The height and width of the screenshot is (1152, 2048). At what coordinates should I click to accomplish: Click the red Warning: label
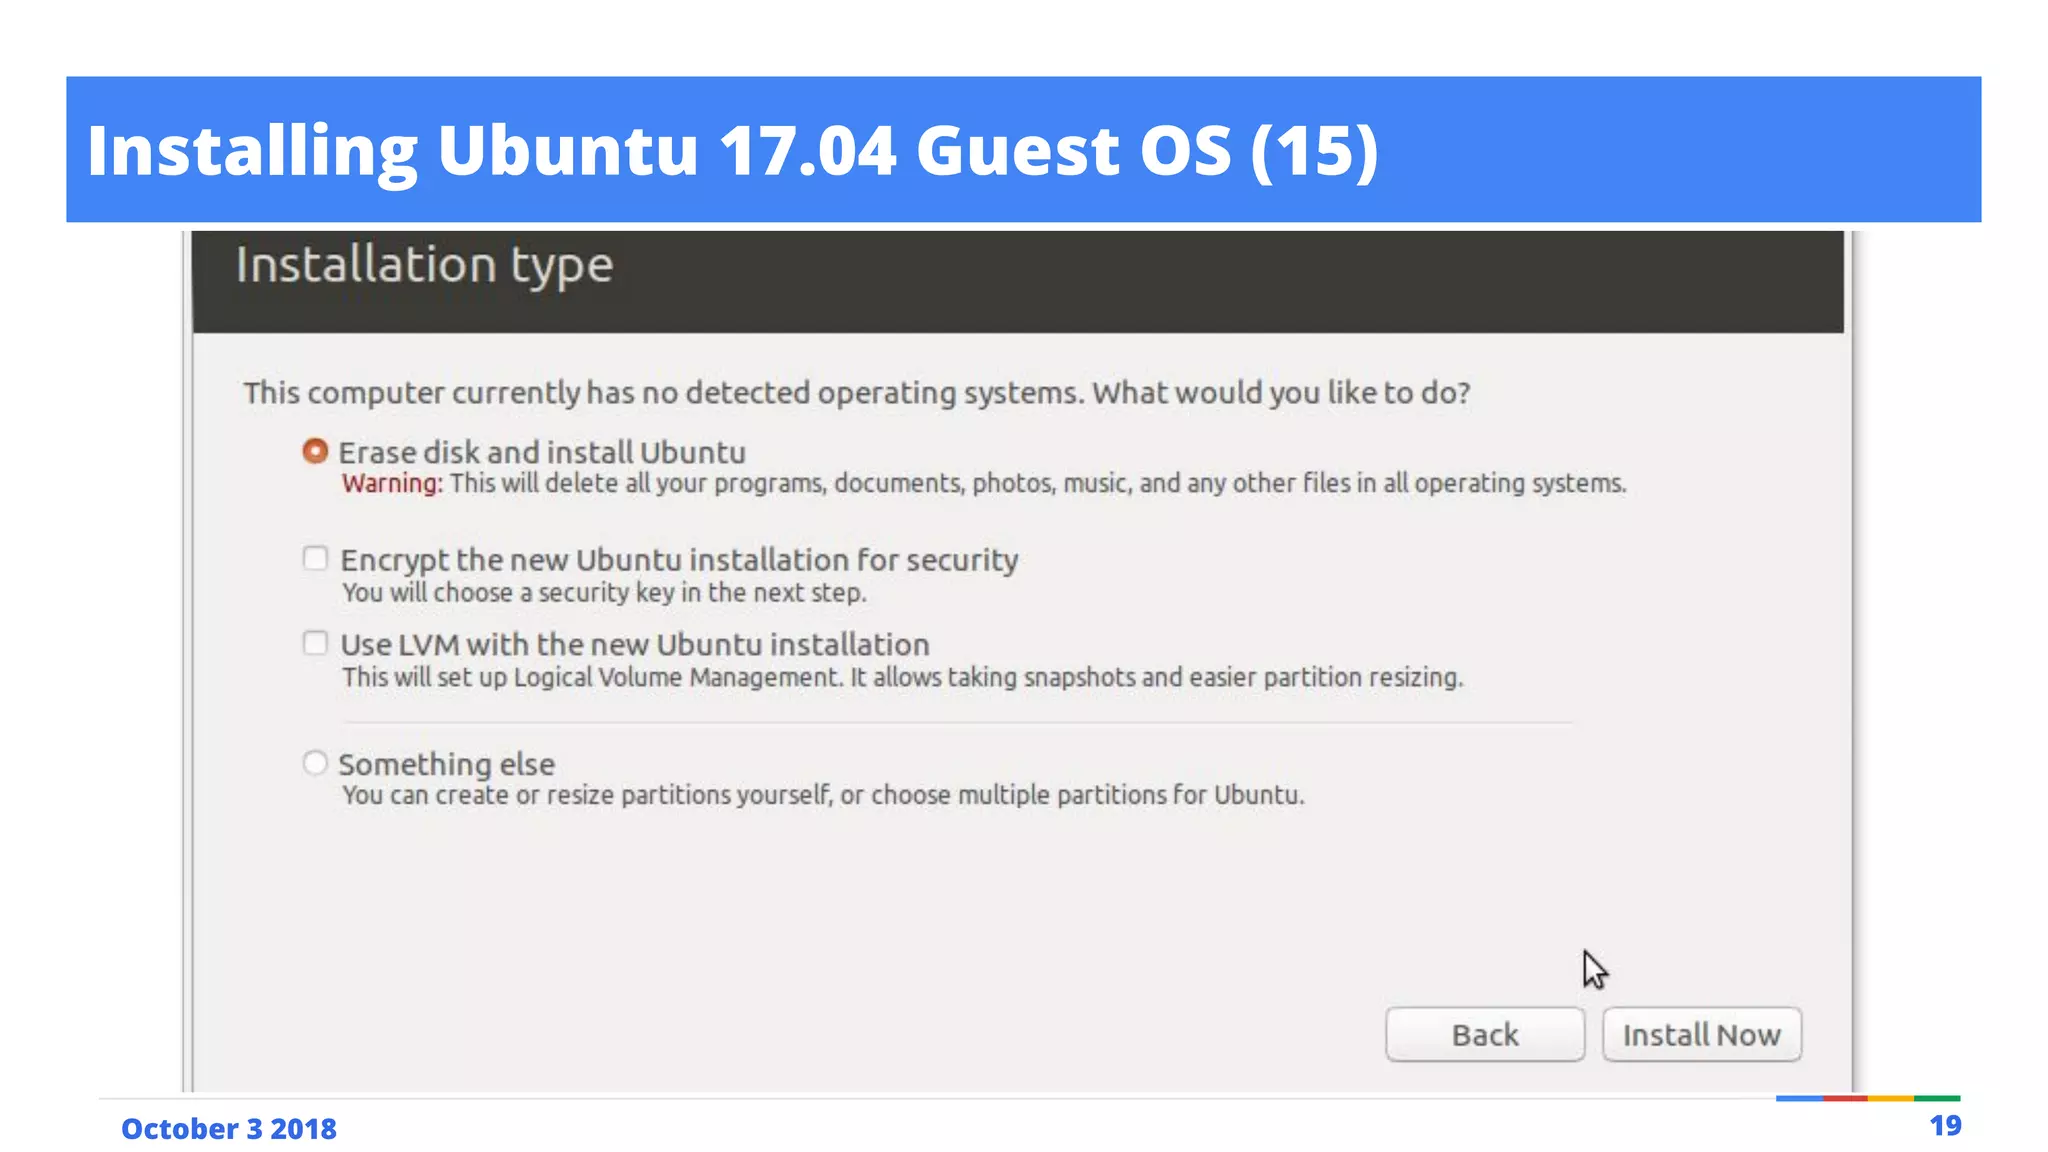392,483
